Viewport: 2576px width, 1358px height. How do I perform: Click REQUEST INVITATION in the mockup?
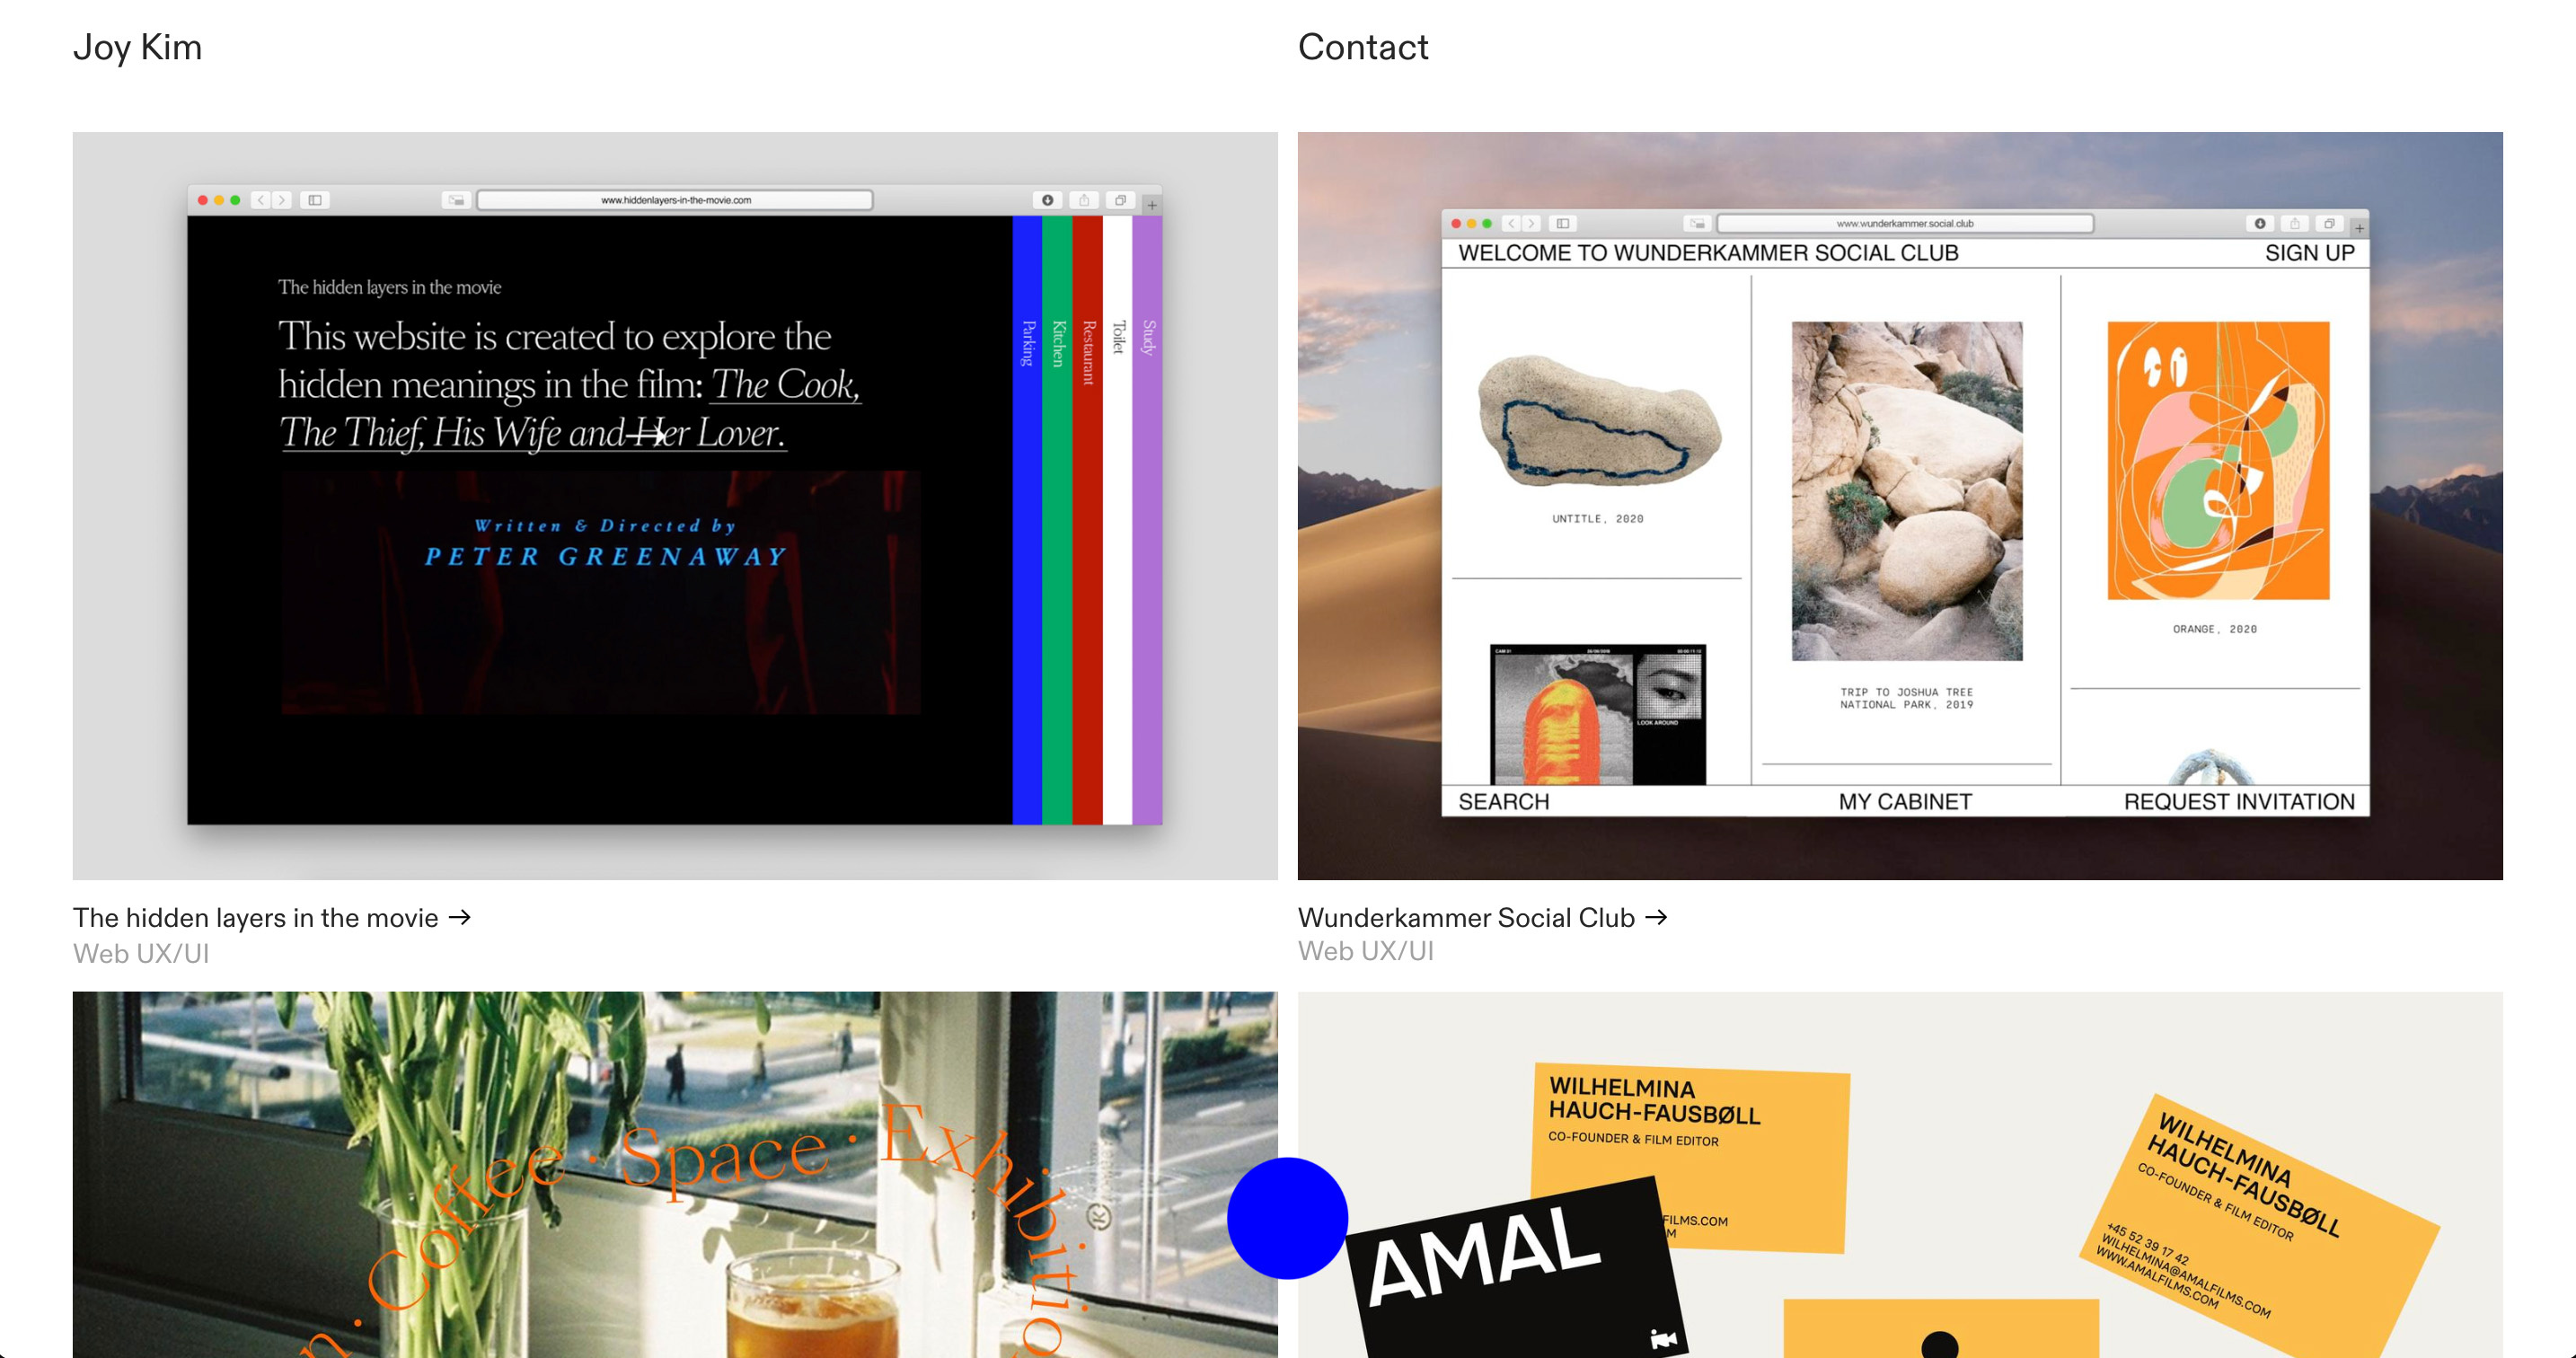[x=2238, y=801]
